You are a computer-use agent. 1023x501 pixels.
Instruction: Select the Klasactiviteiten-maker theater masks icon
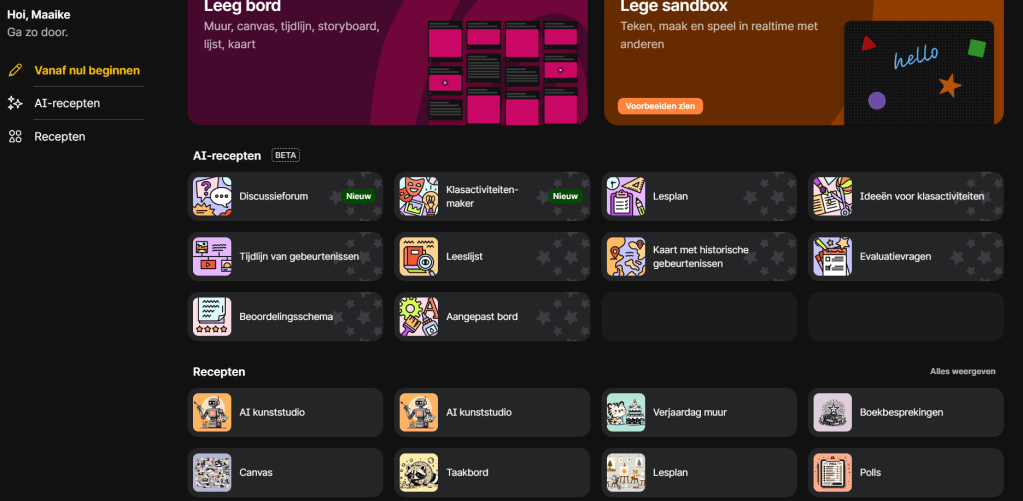[x=419, y=196]
